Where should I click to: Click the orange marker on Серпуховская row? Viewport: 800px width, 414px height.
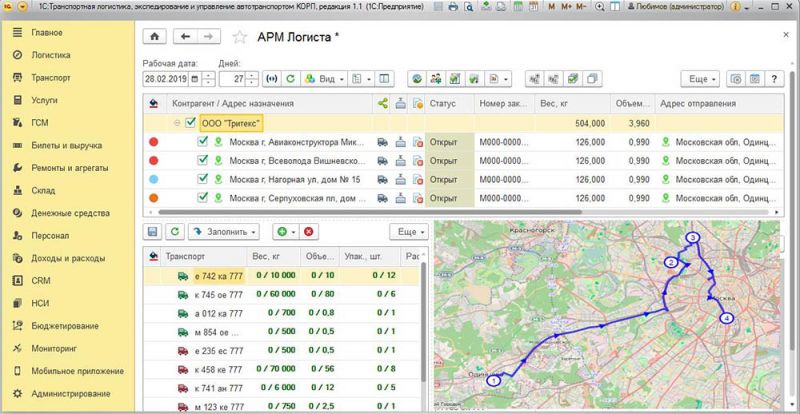[153, 198]
